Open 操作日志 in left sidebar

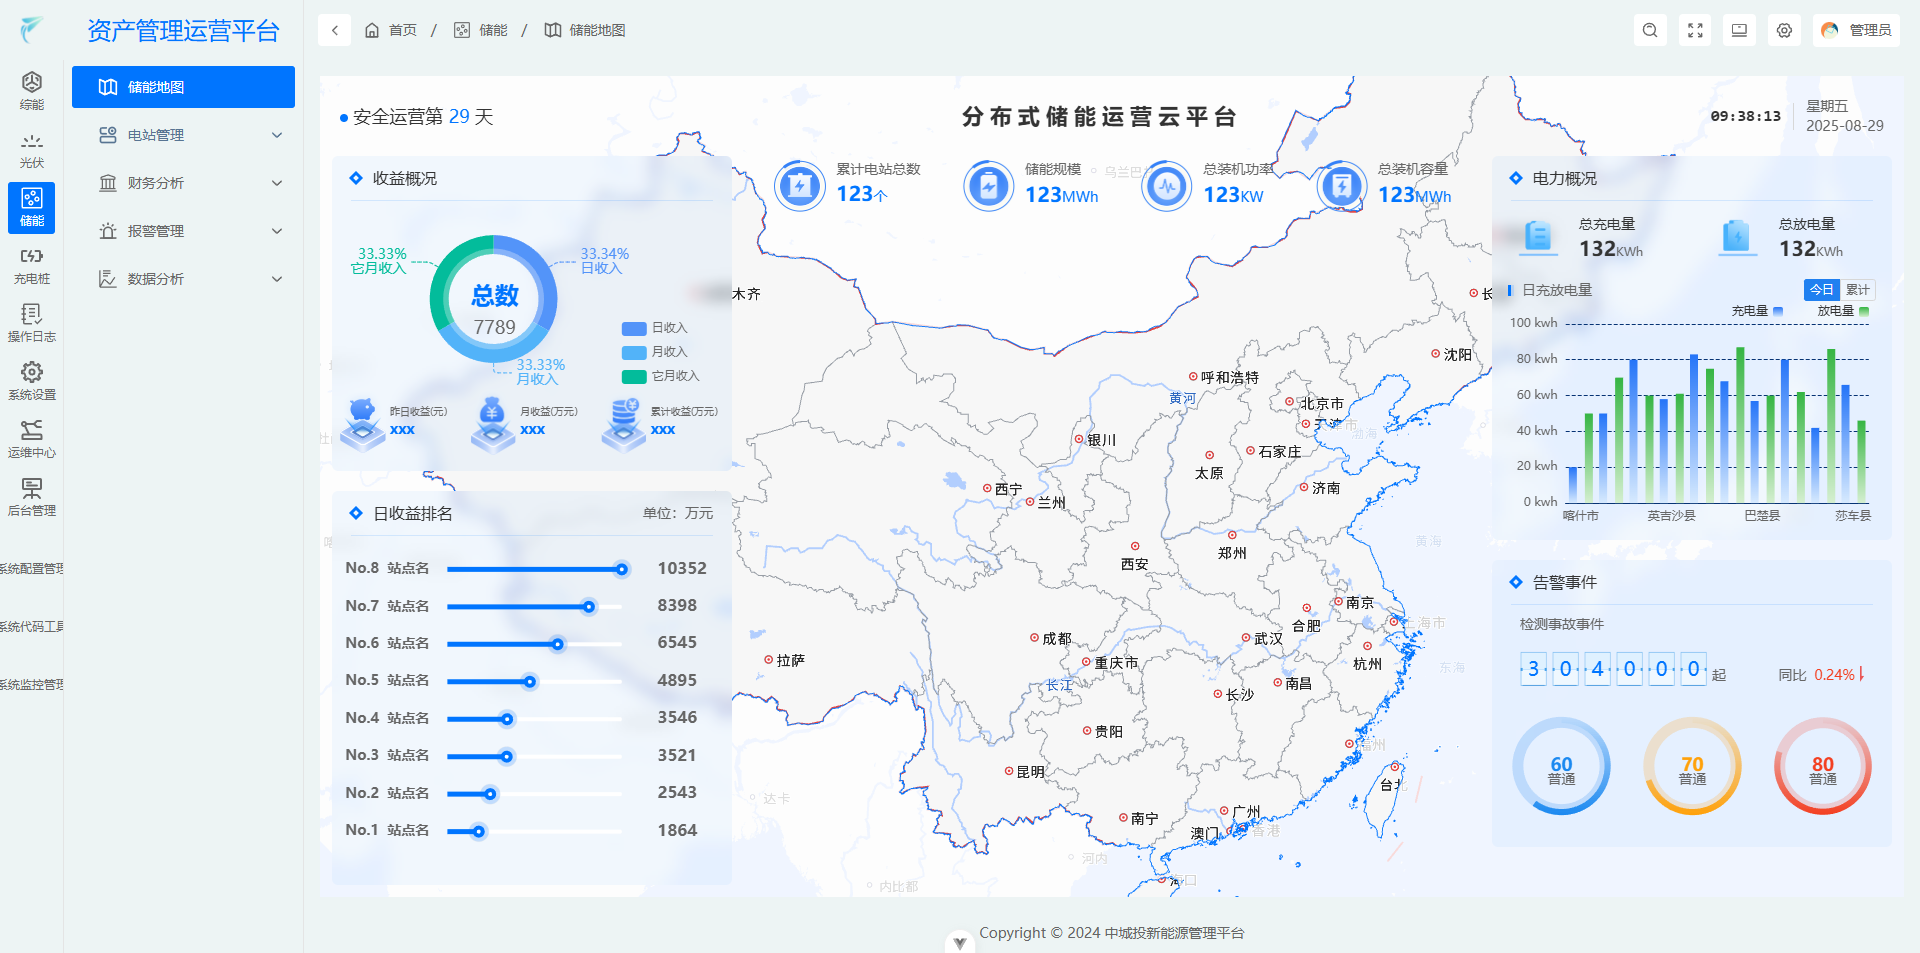(x=32, y=324)
